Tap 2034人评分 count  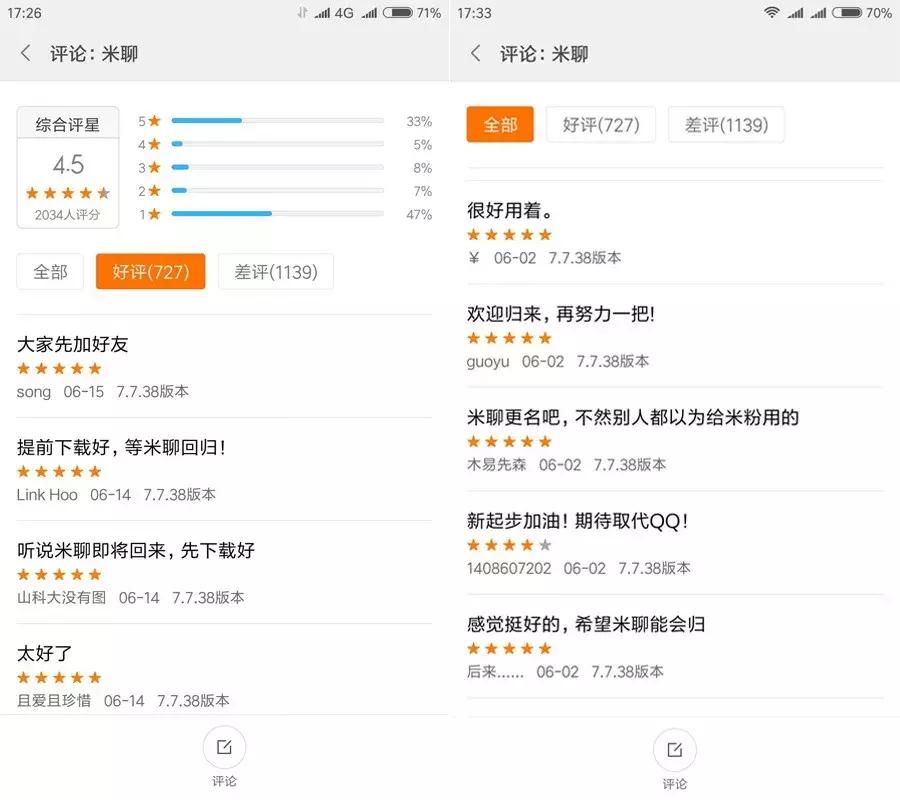(x=67, y=215)
